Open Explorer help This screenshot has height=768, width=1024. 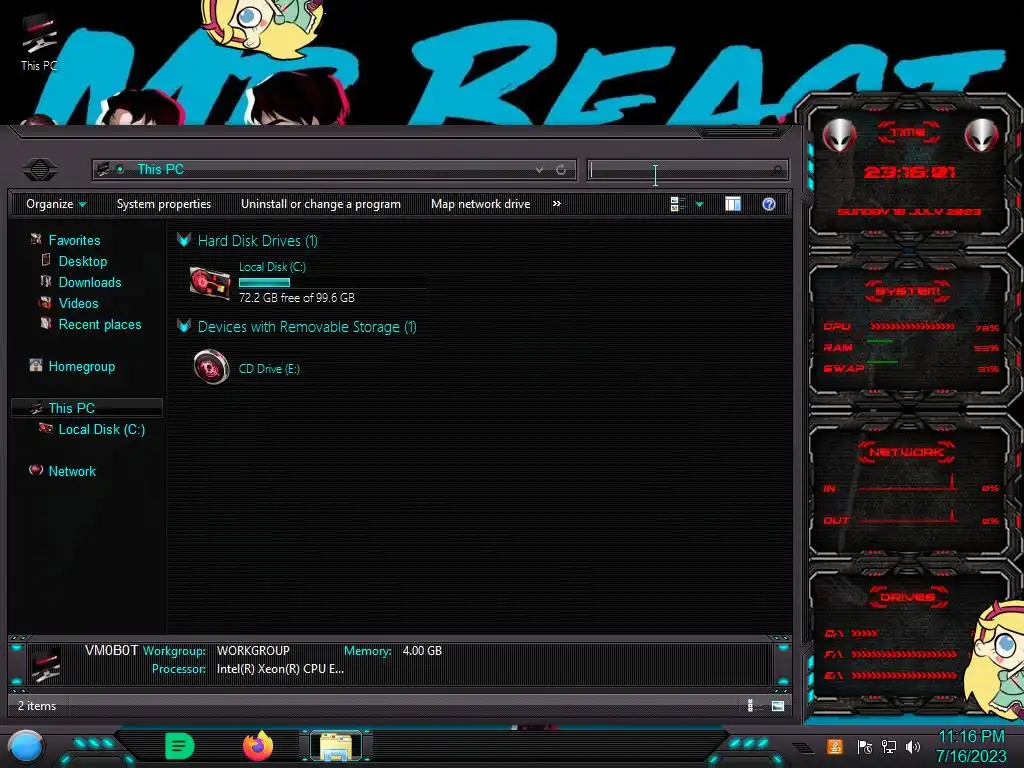(x=769, y=204)
